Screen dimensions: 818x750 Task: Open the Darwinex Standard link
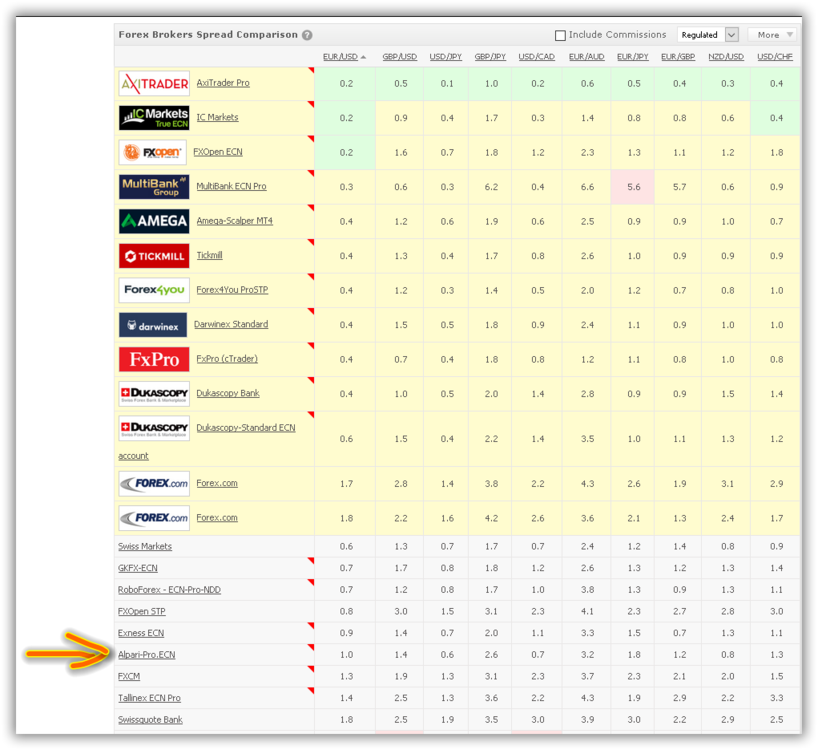(231, 324)
